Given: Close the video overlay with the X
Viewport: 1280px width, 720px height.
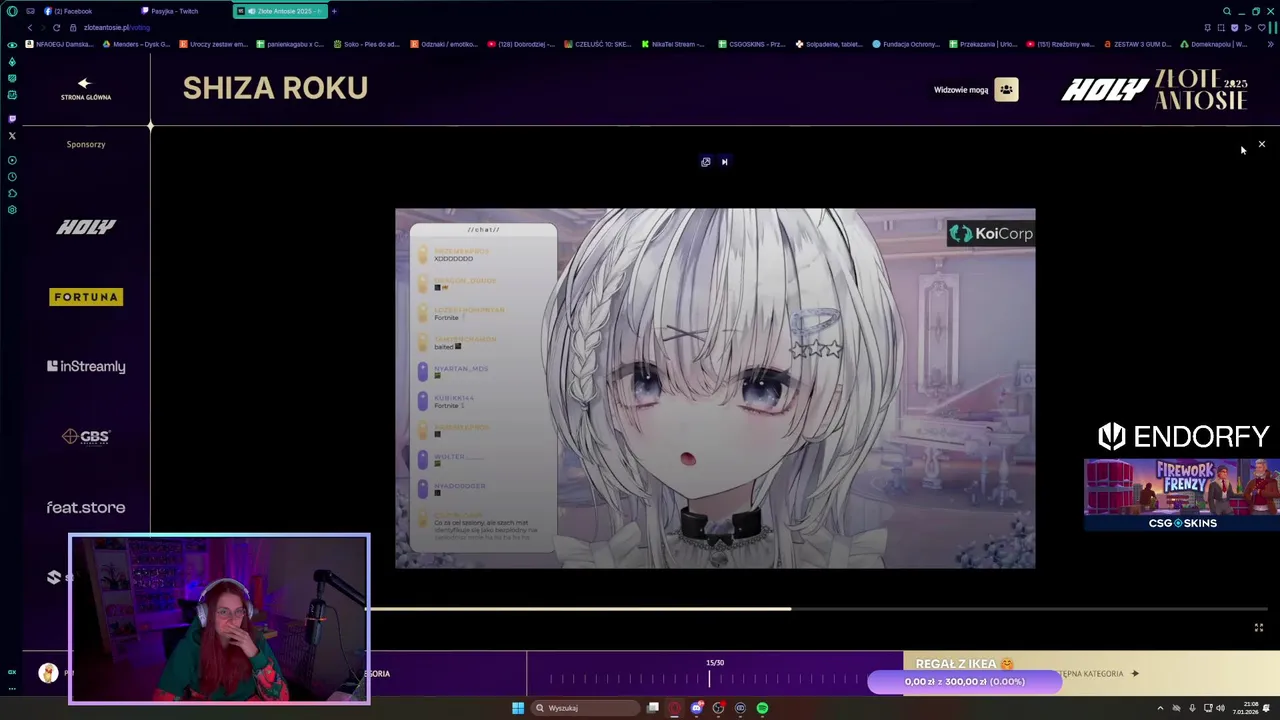Looking at the screenshot, I should pos(1262,145).
